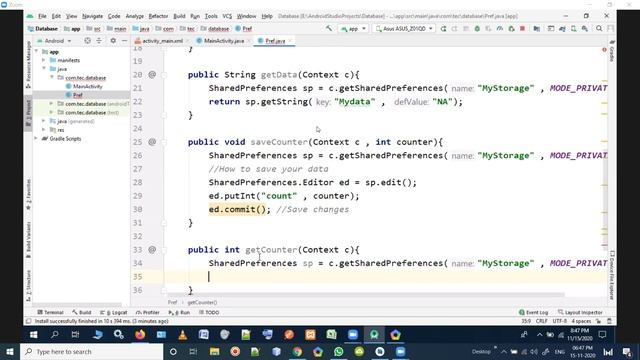640x360 pixels.
Task: Open the Profiler tool window
Action: tap(147, 312)
